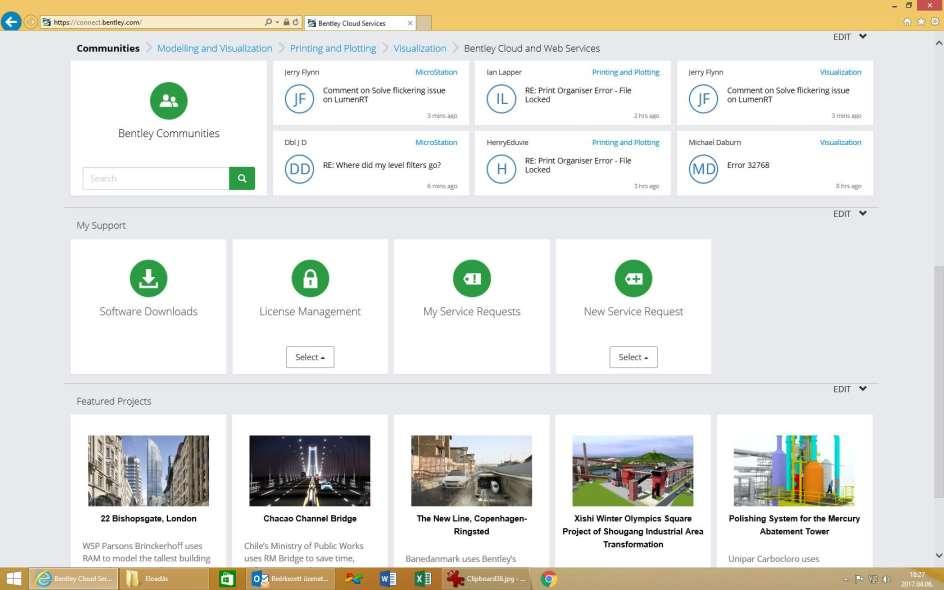Go back with the browser back arrow
Screen dimensions: 944x590
click(11, 22)
